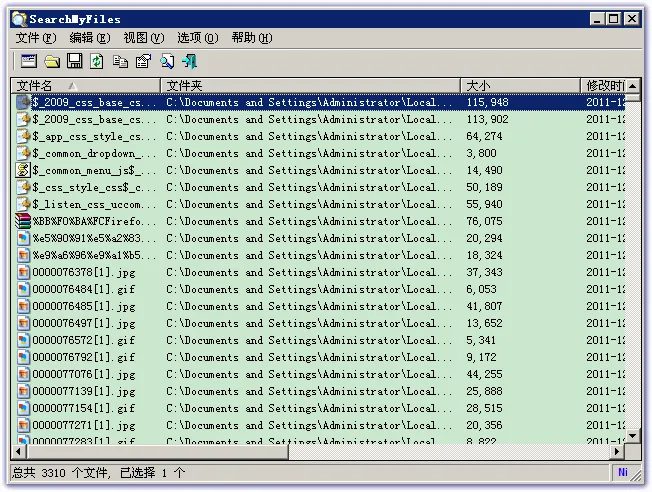
Task: Click the image icon of 0000076378[1].jpg
Action: point(23,272)
